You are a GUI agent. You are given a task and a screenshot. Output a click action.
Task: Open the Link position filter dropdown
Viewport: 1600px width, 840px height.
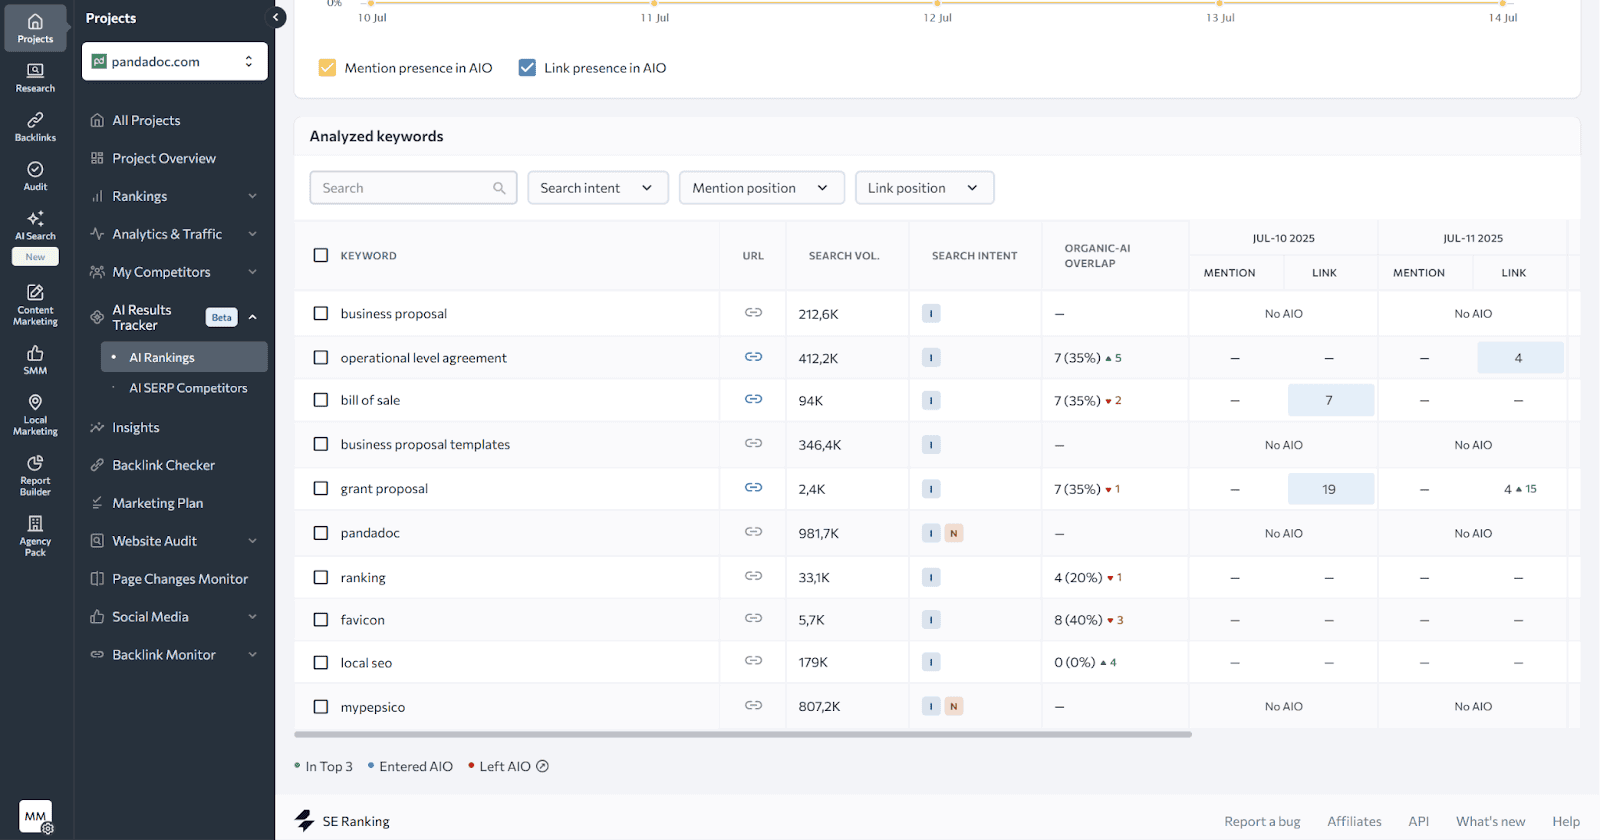924,188
